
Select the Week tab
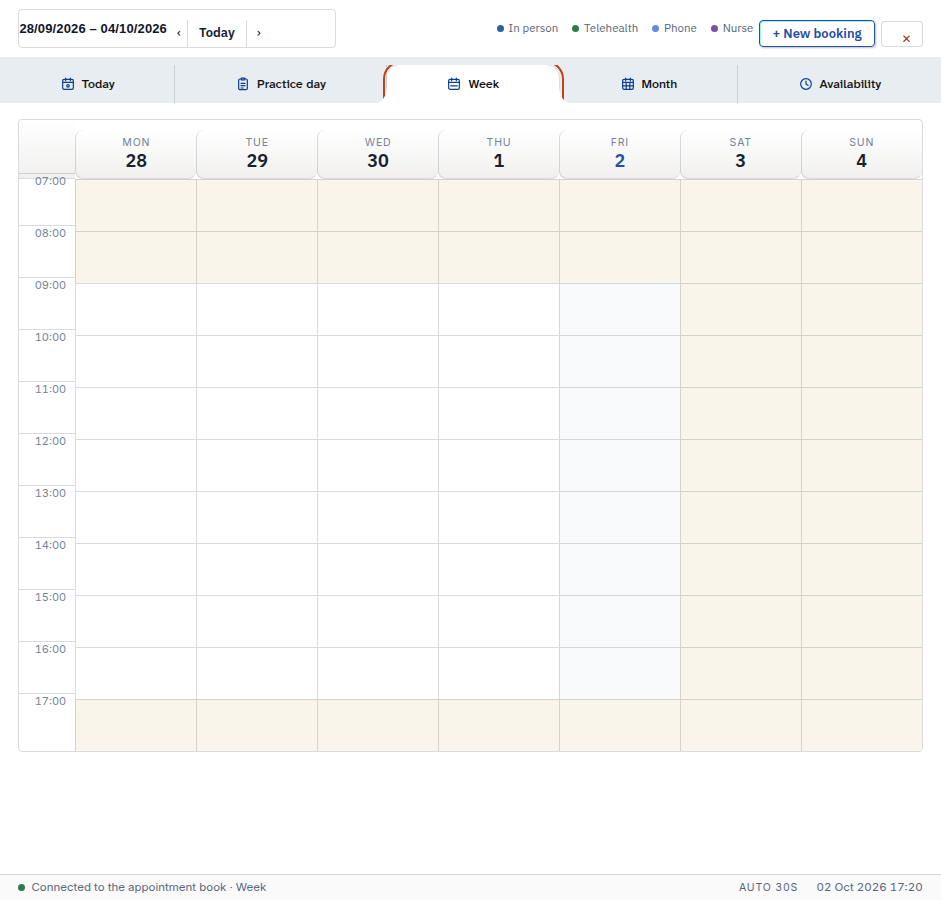tap(474, 84)
